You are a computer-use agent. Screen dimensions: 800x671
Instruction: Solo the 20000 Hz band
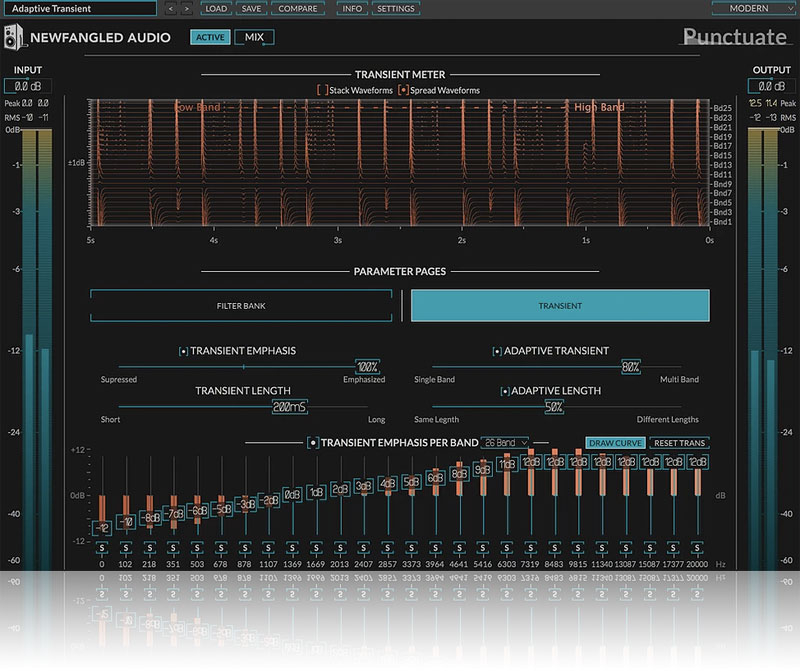[x=700, y=548]
